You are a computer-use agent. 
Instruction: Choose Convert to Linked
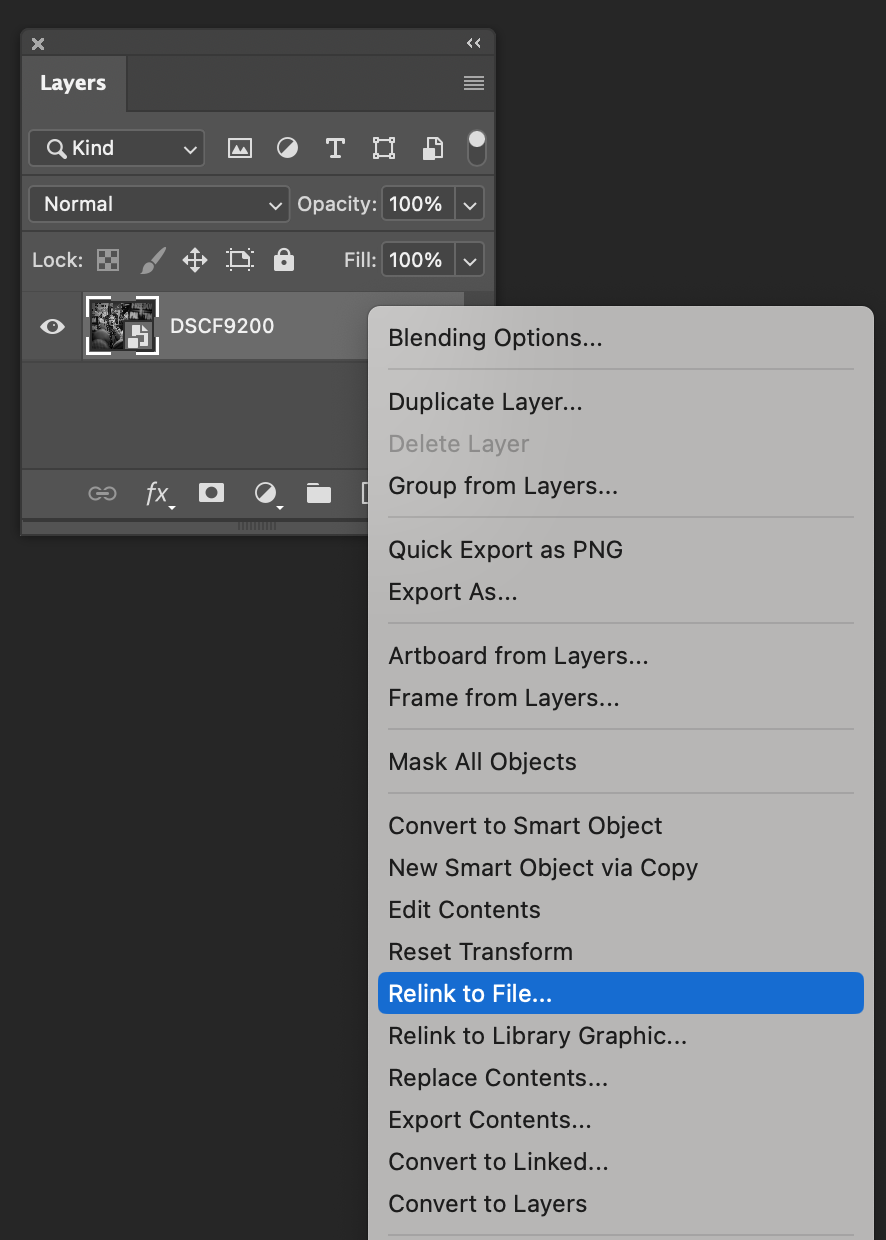621,1162
